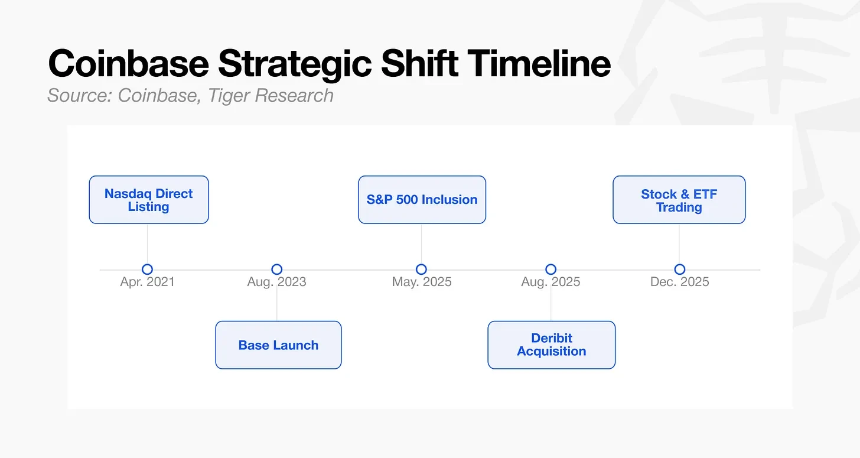This screenshot has height=458, width=860.
Task: Select the Deribit Acquisition box
Action: coord(551,345)
